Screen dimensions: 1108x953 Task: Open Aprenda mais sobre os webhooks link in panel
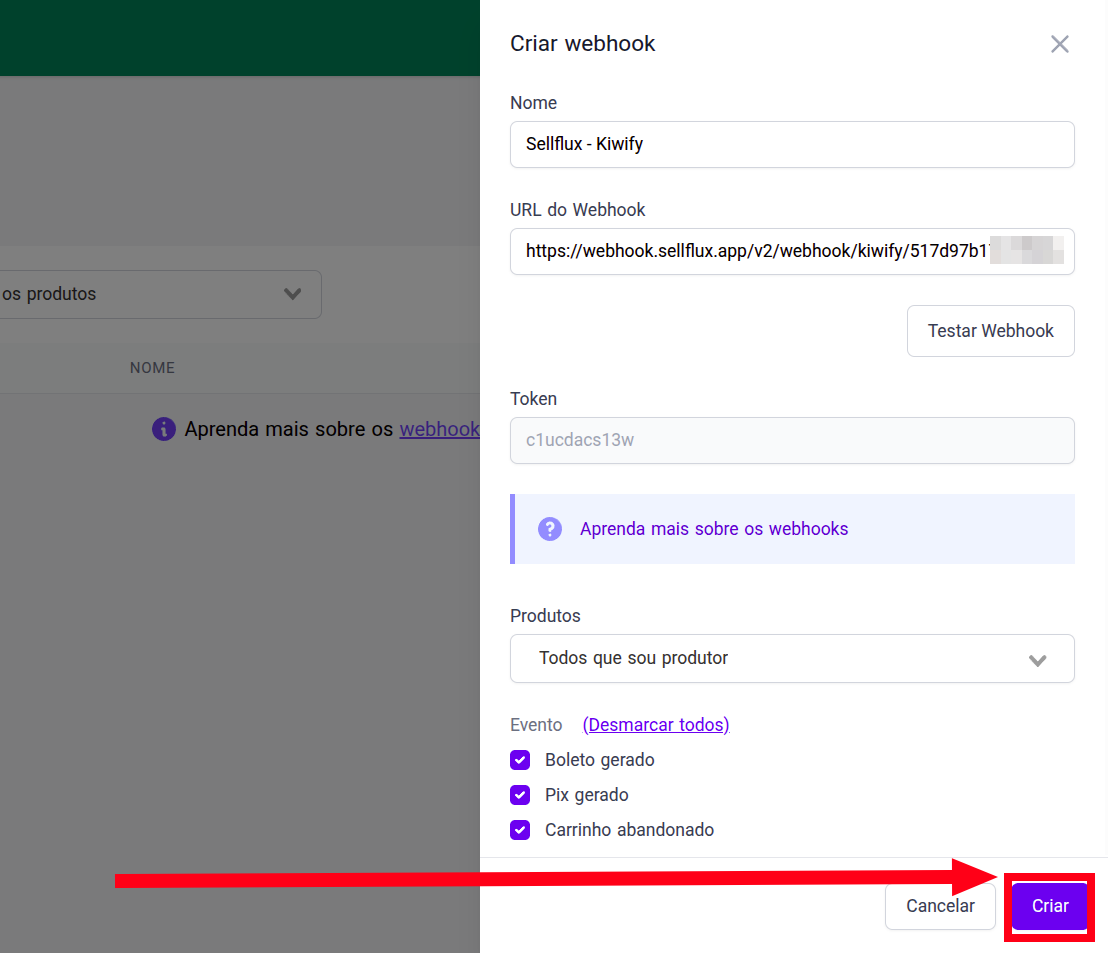coord(714,529)
